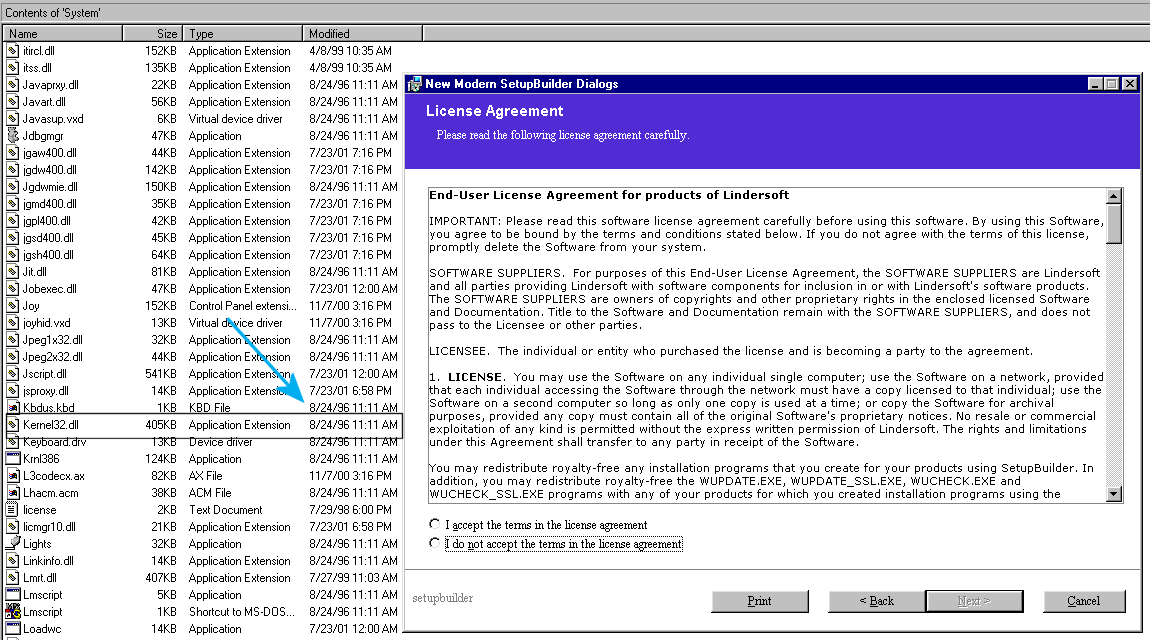Select the Lmrt.dll file name
1150x640 pixels.
pyautogui.click(x=40, y=578)
